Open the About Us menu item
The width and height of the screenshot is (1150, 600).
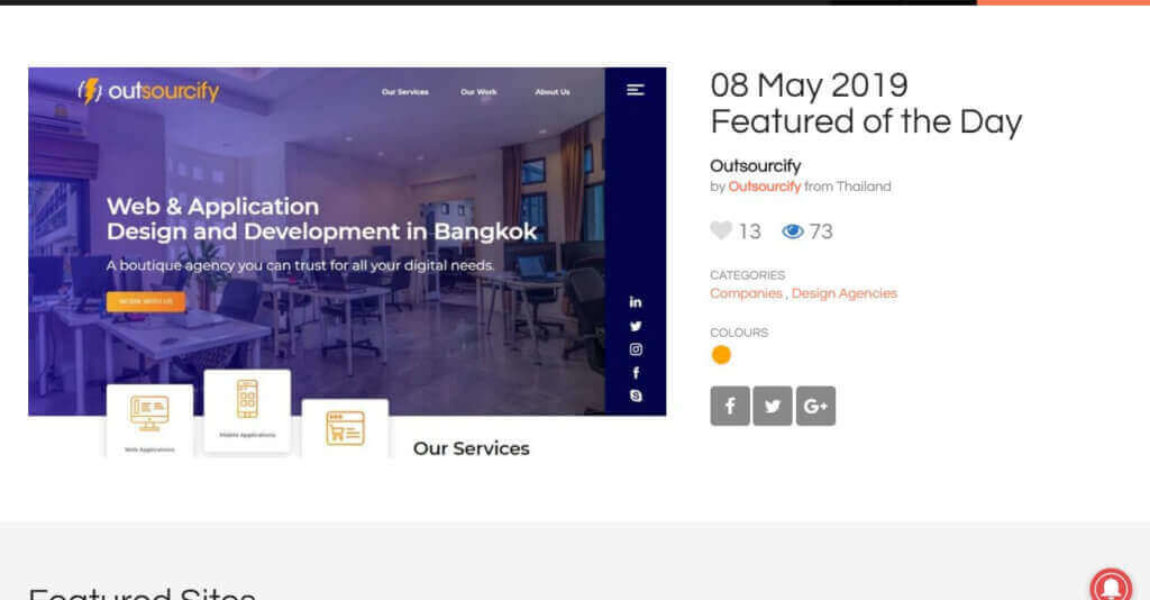(552, 92)
